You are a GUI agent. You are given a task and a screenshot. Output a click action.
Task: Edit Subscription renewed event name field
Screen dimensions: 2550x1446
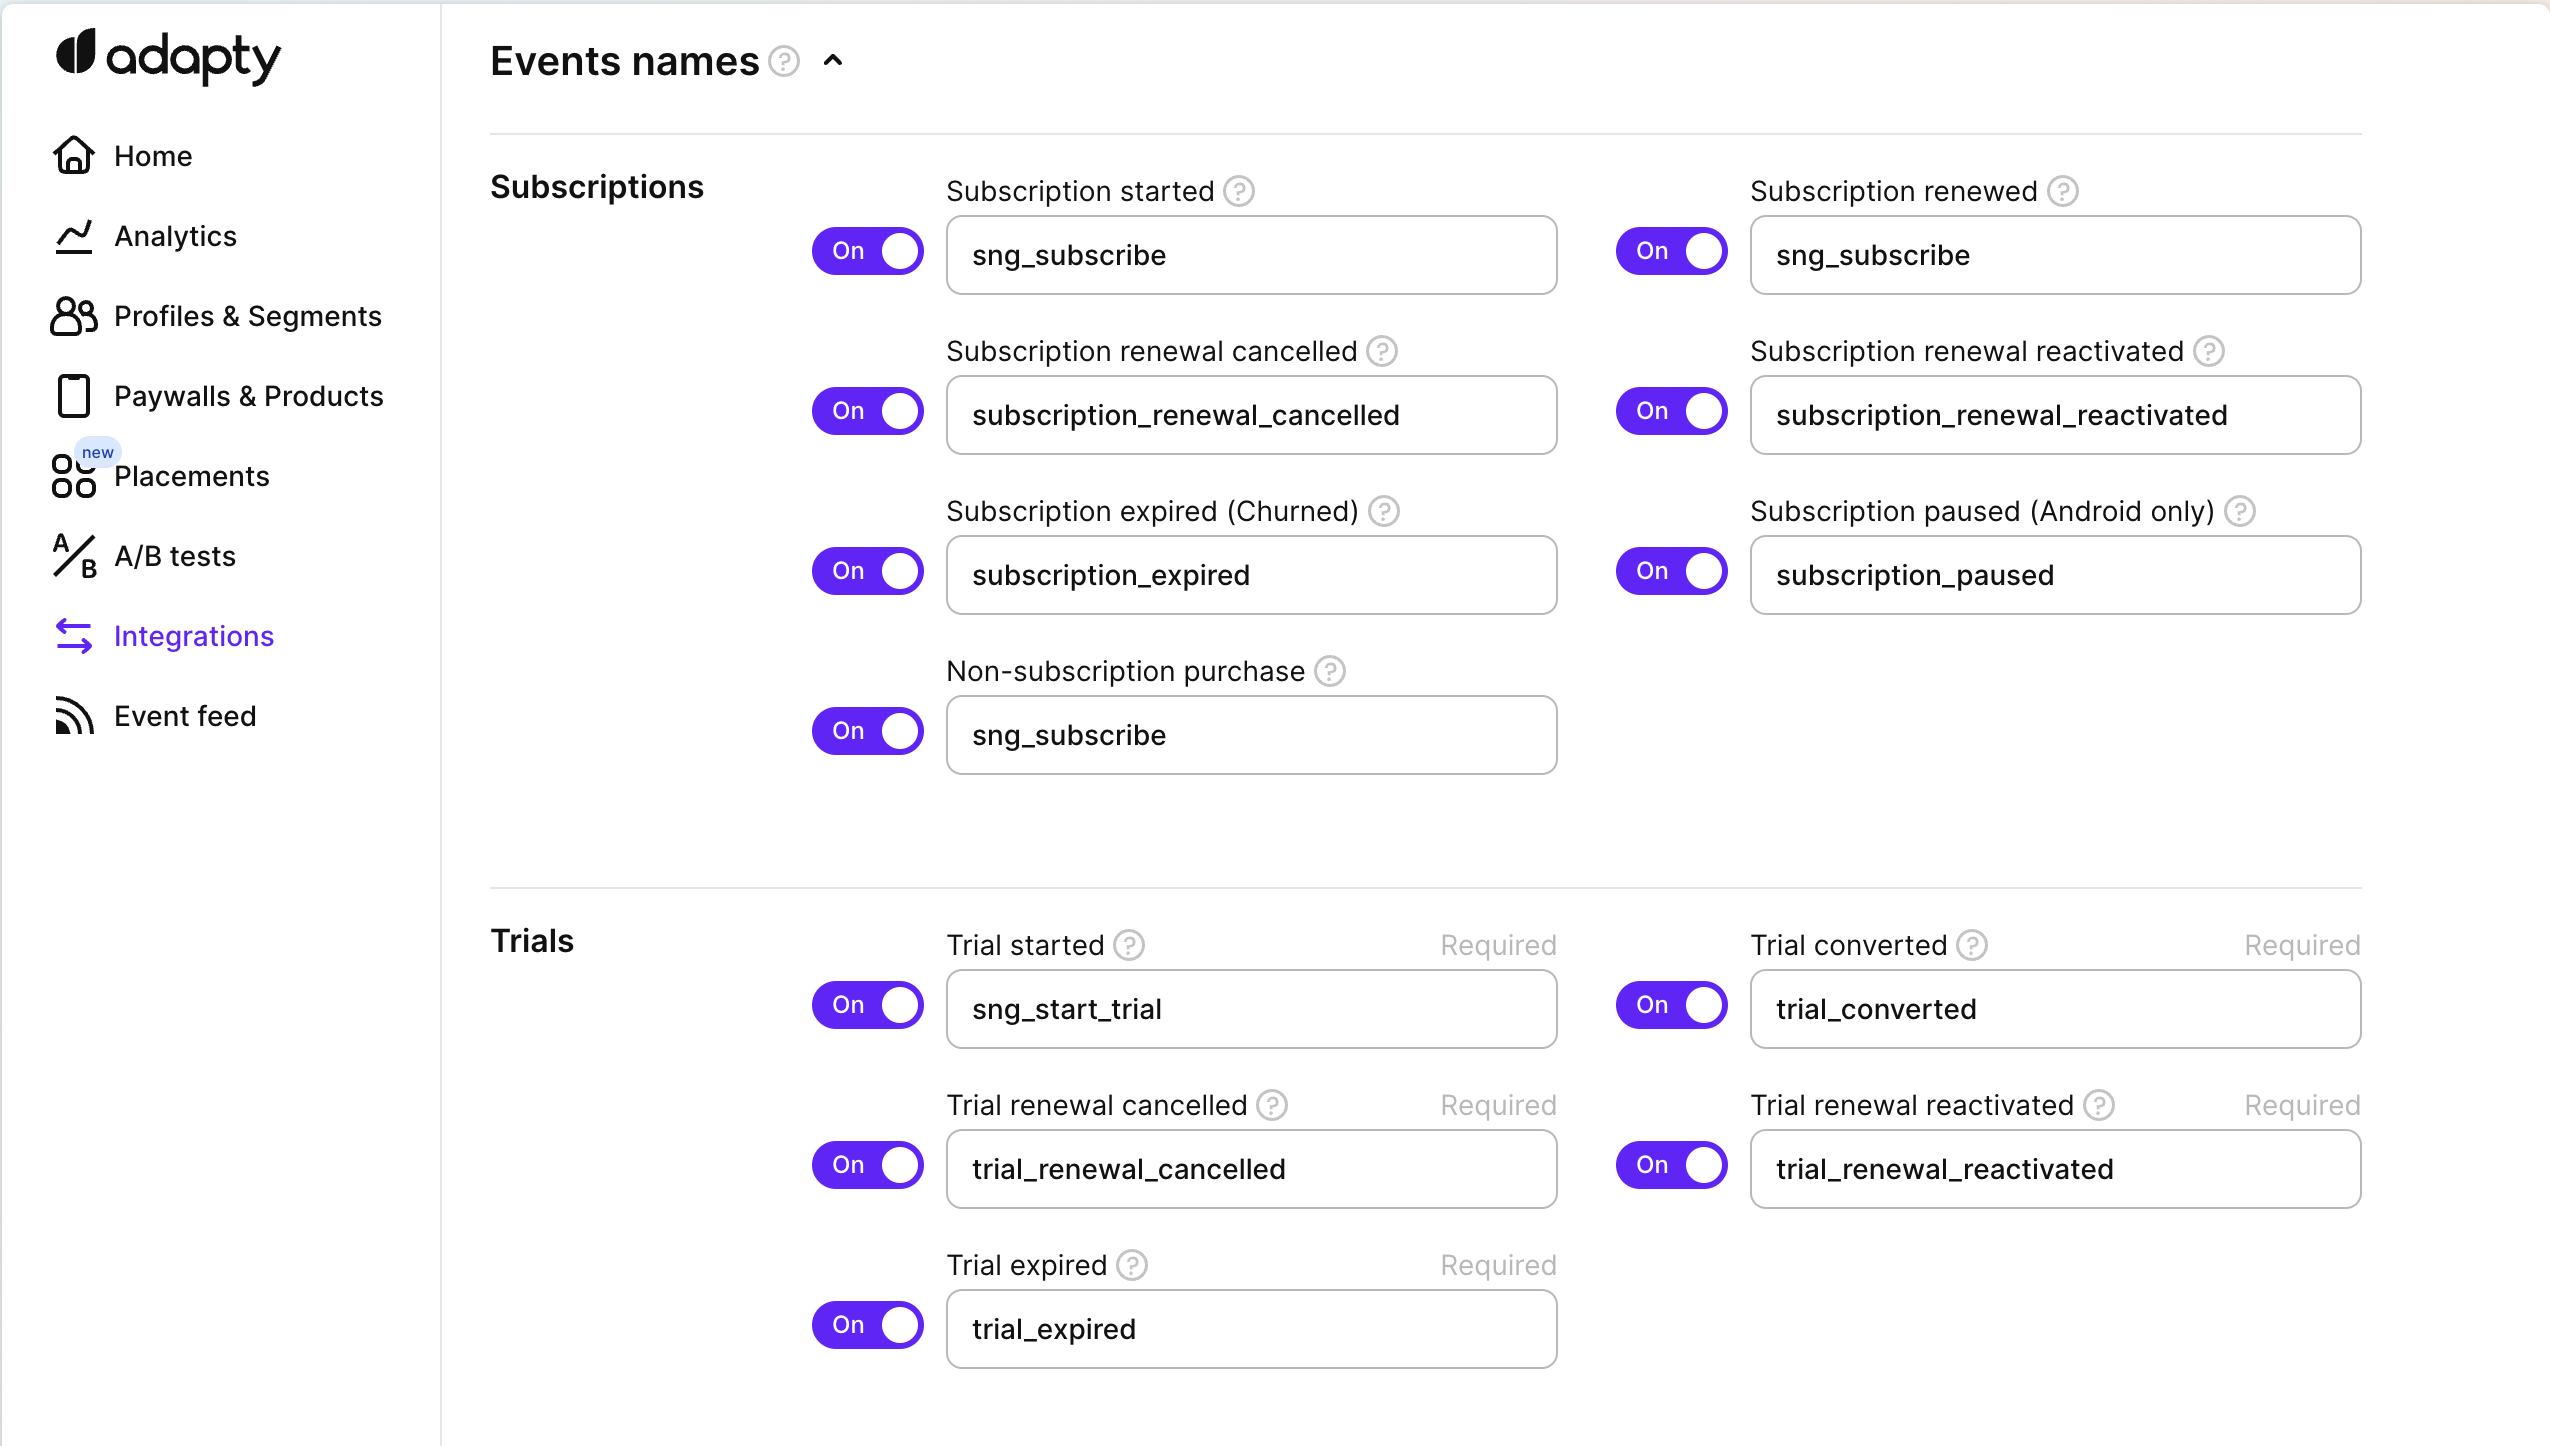[2055, 255]
